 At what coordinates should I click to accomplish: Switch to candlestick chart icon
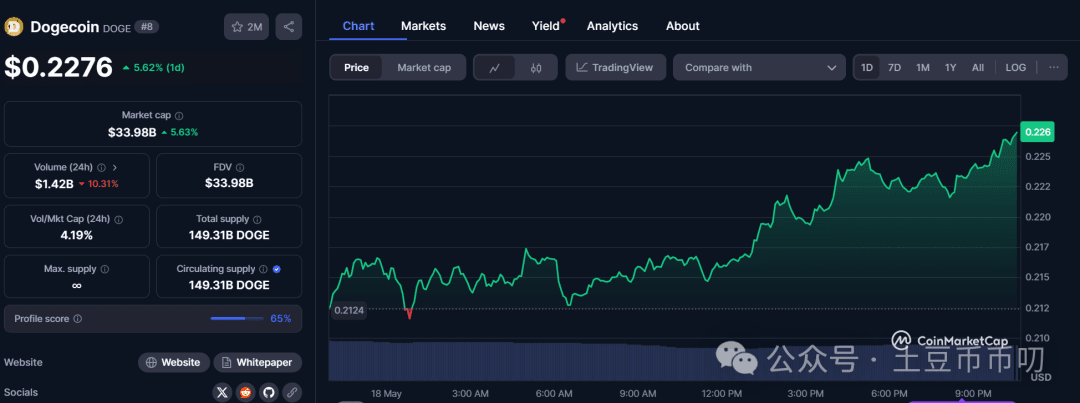536,68
